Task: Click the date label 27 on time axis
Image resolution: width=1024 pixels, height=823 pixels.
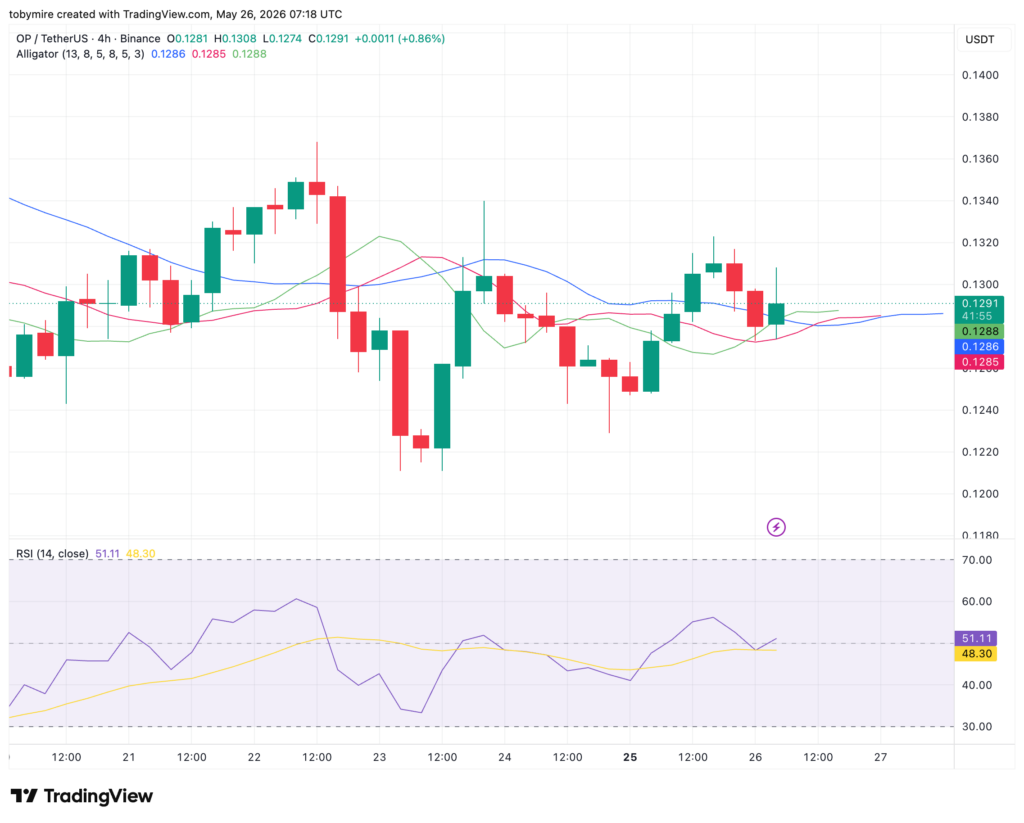Action: (880, 757)
